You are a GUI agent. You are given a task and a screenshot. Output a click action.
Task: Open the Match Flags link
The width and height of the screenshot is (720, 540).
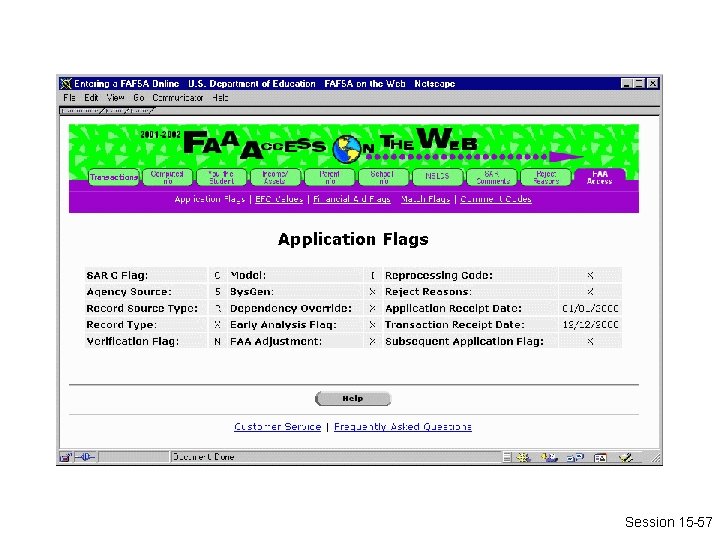[x=425, y=199]
